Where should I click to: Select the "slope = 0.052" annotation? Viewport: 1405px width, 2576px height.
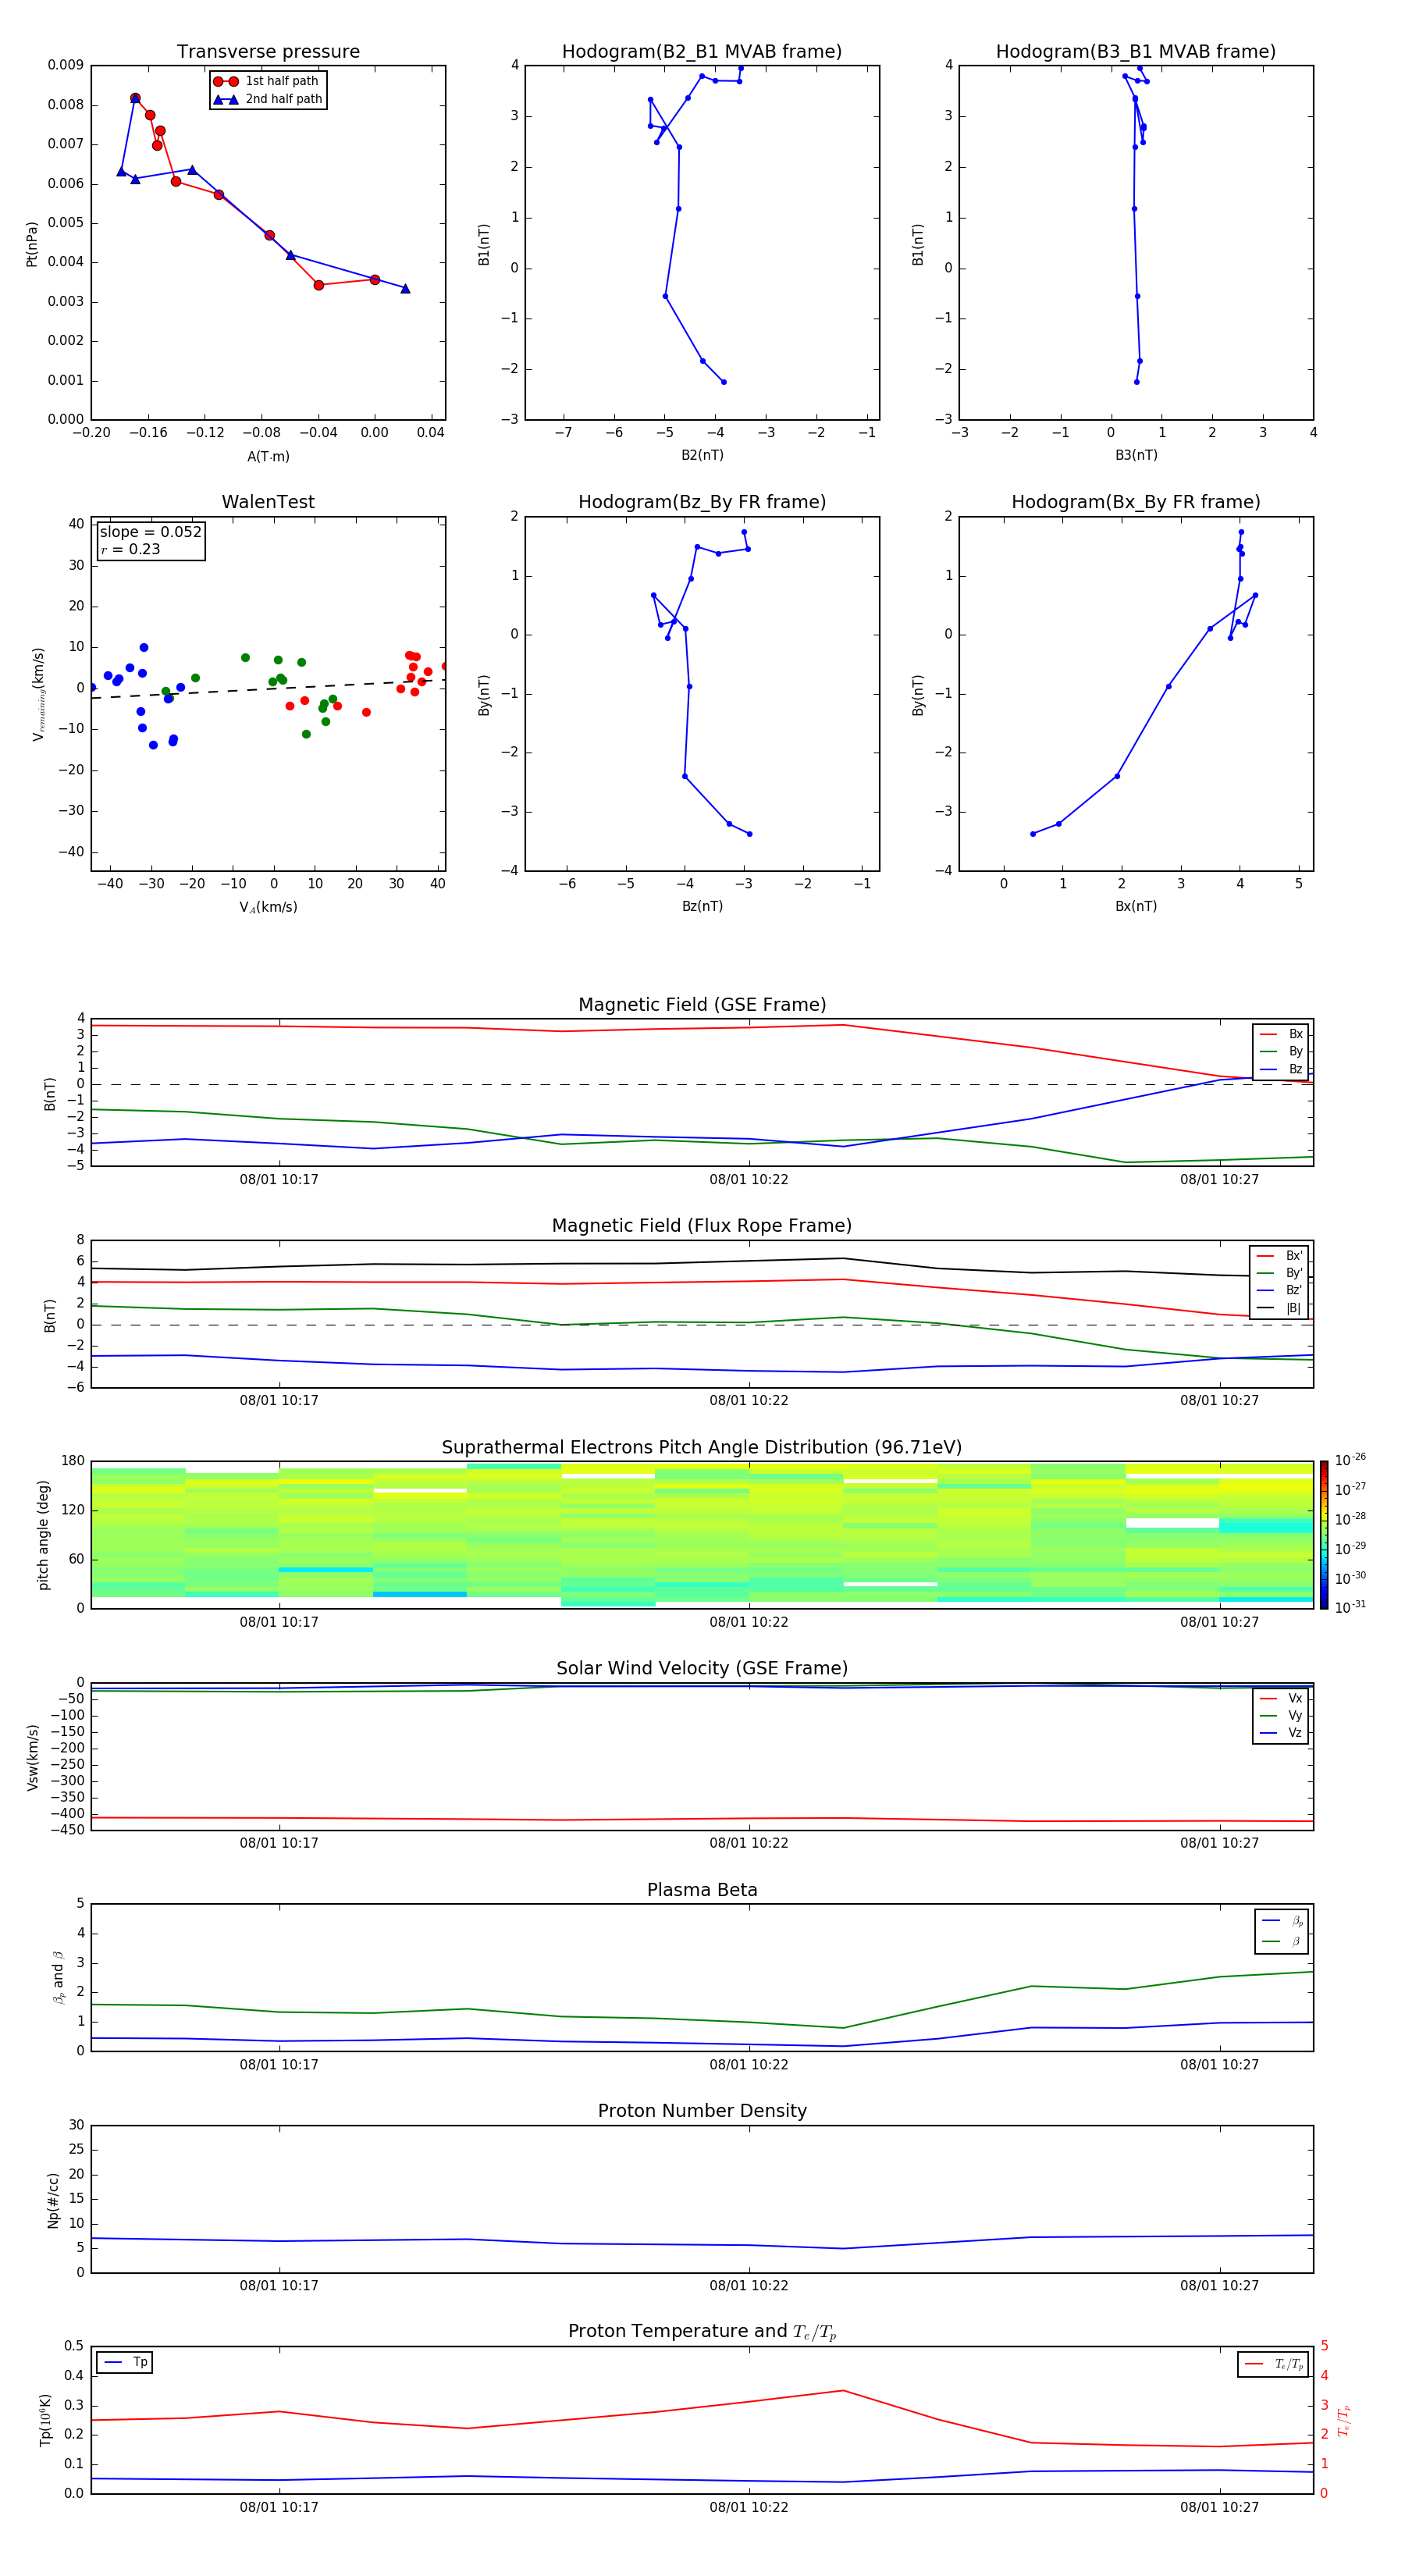151,532
